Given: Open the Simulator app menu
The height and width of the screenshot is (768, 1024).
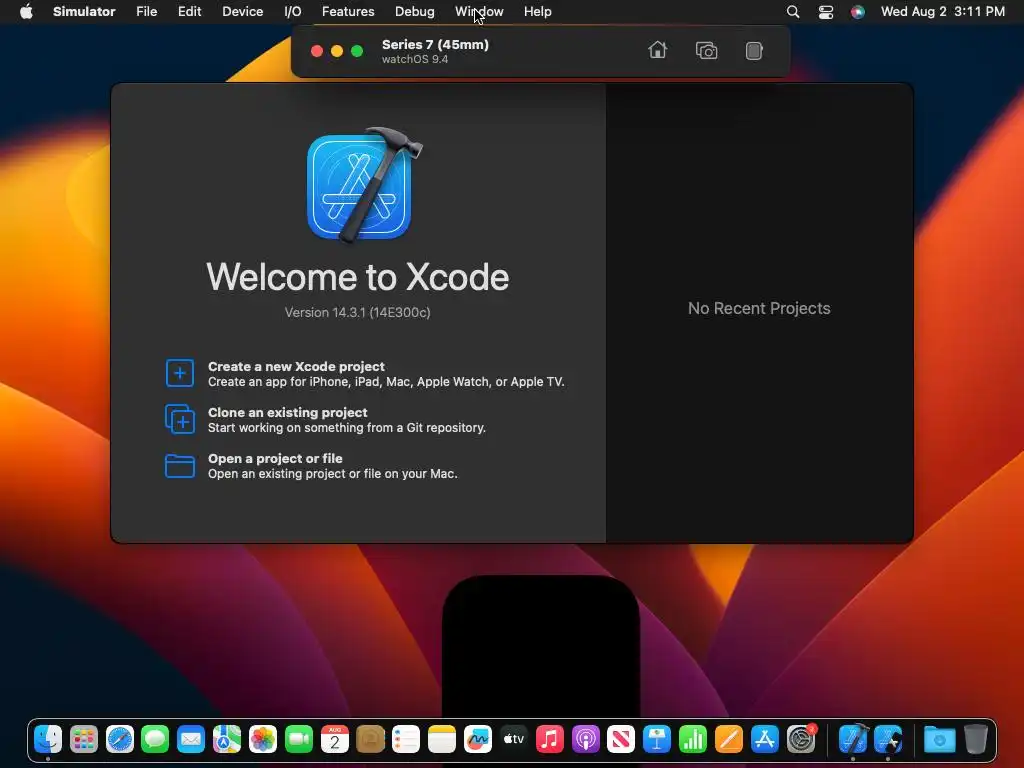Looking at the screenshot, I should click(84, 12).
